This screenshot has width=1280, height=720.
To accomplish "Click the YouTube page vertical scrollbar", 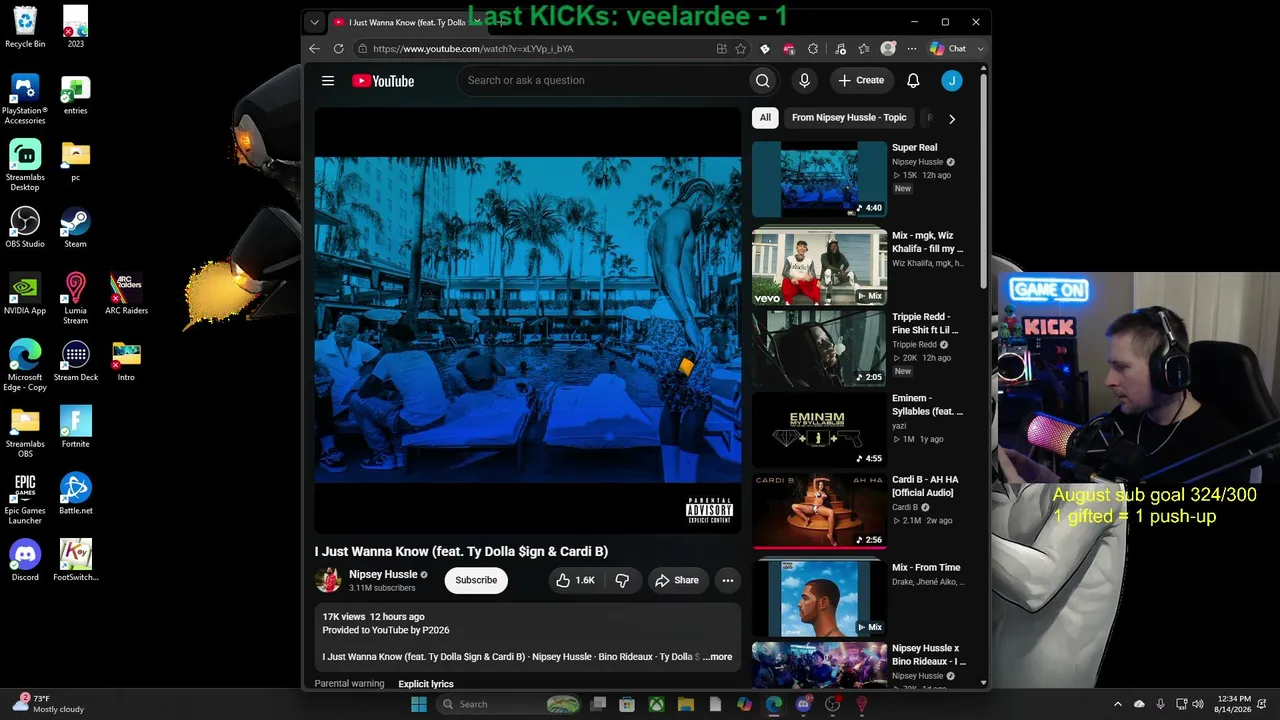I will (x=984, y=180).
